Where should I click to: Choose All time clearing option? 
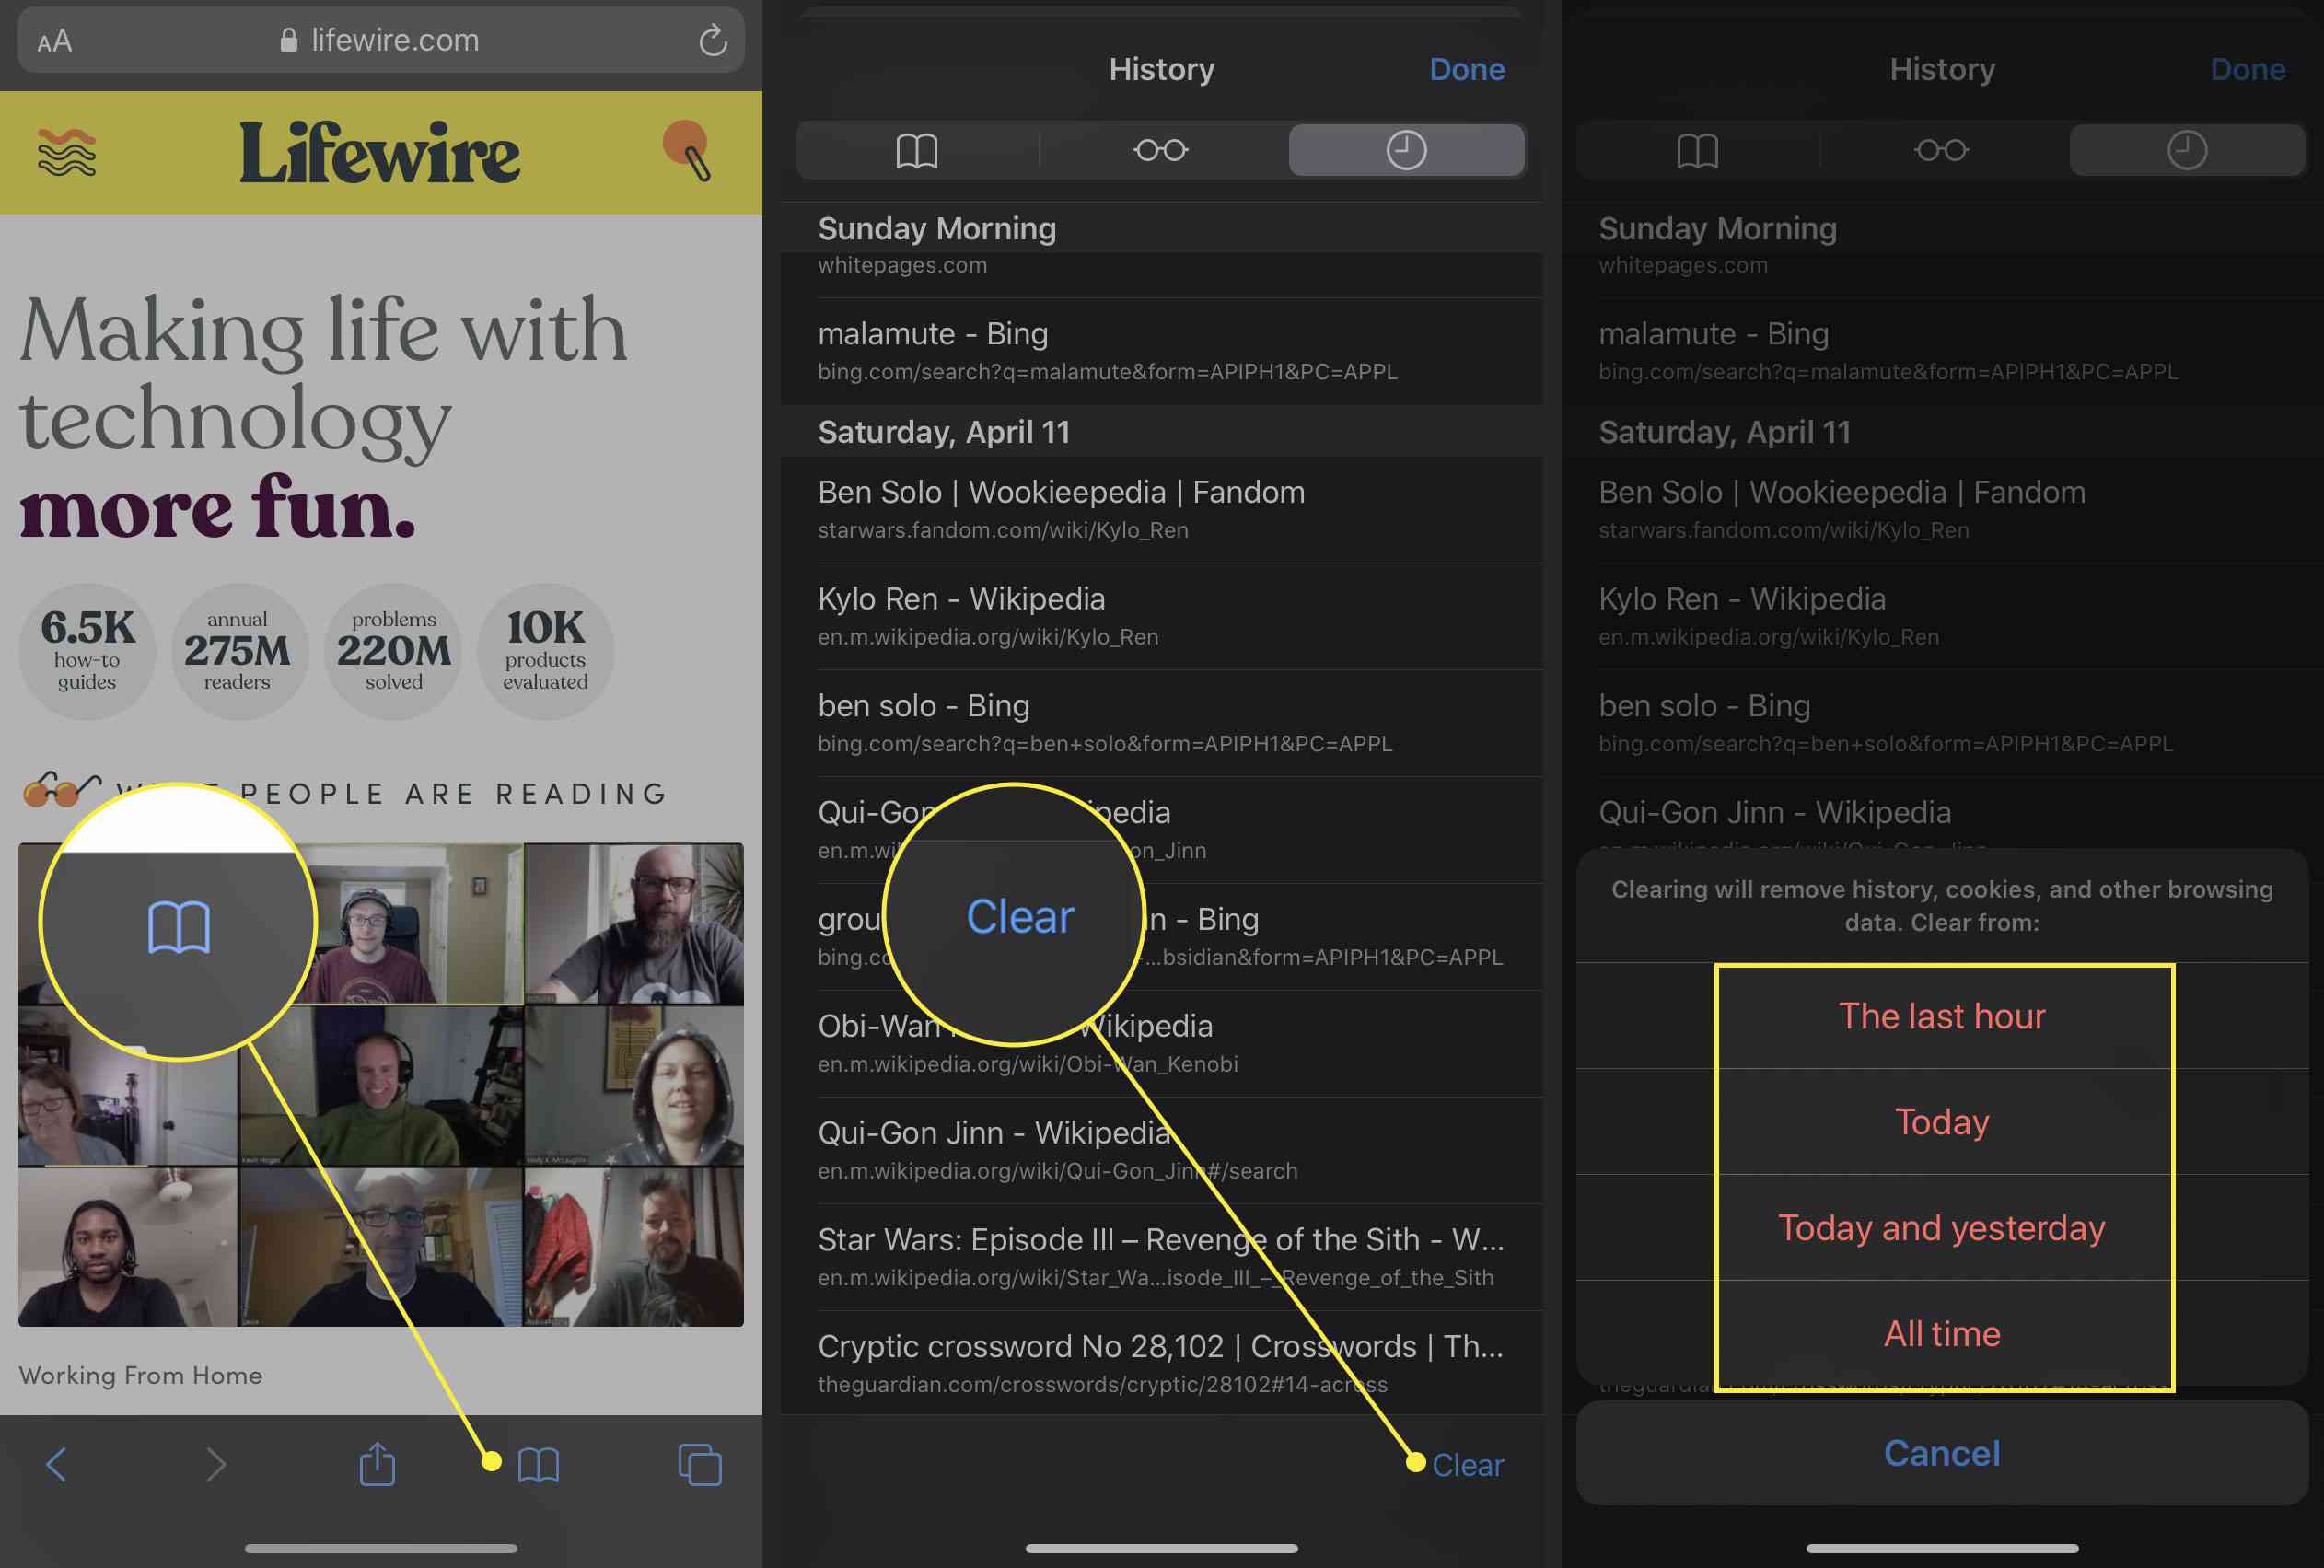(x=1942, y=1334)
